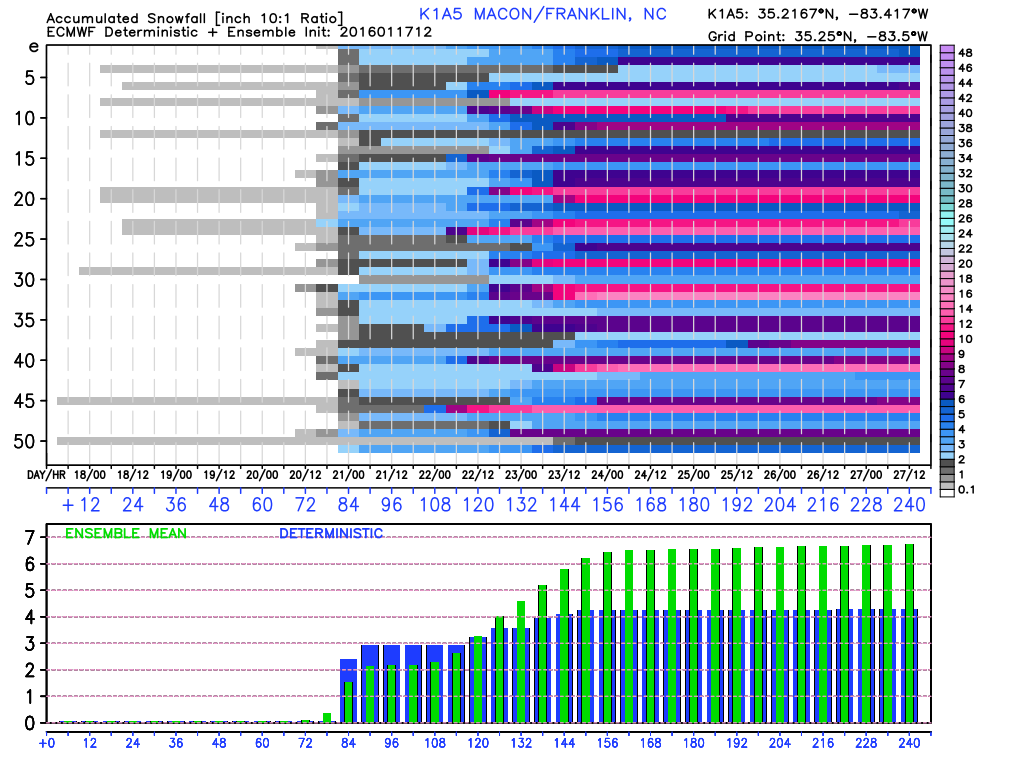The image size is (1024, 768).
Task: Click the Grid Point 35.25°N, -83.5°W text
Action: coord(818,36)
